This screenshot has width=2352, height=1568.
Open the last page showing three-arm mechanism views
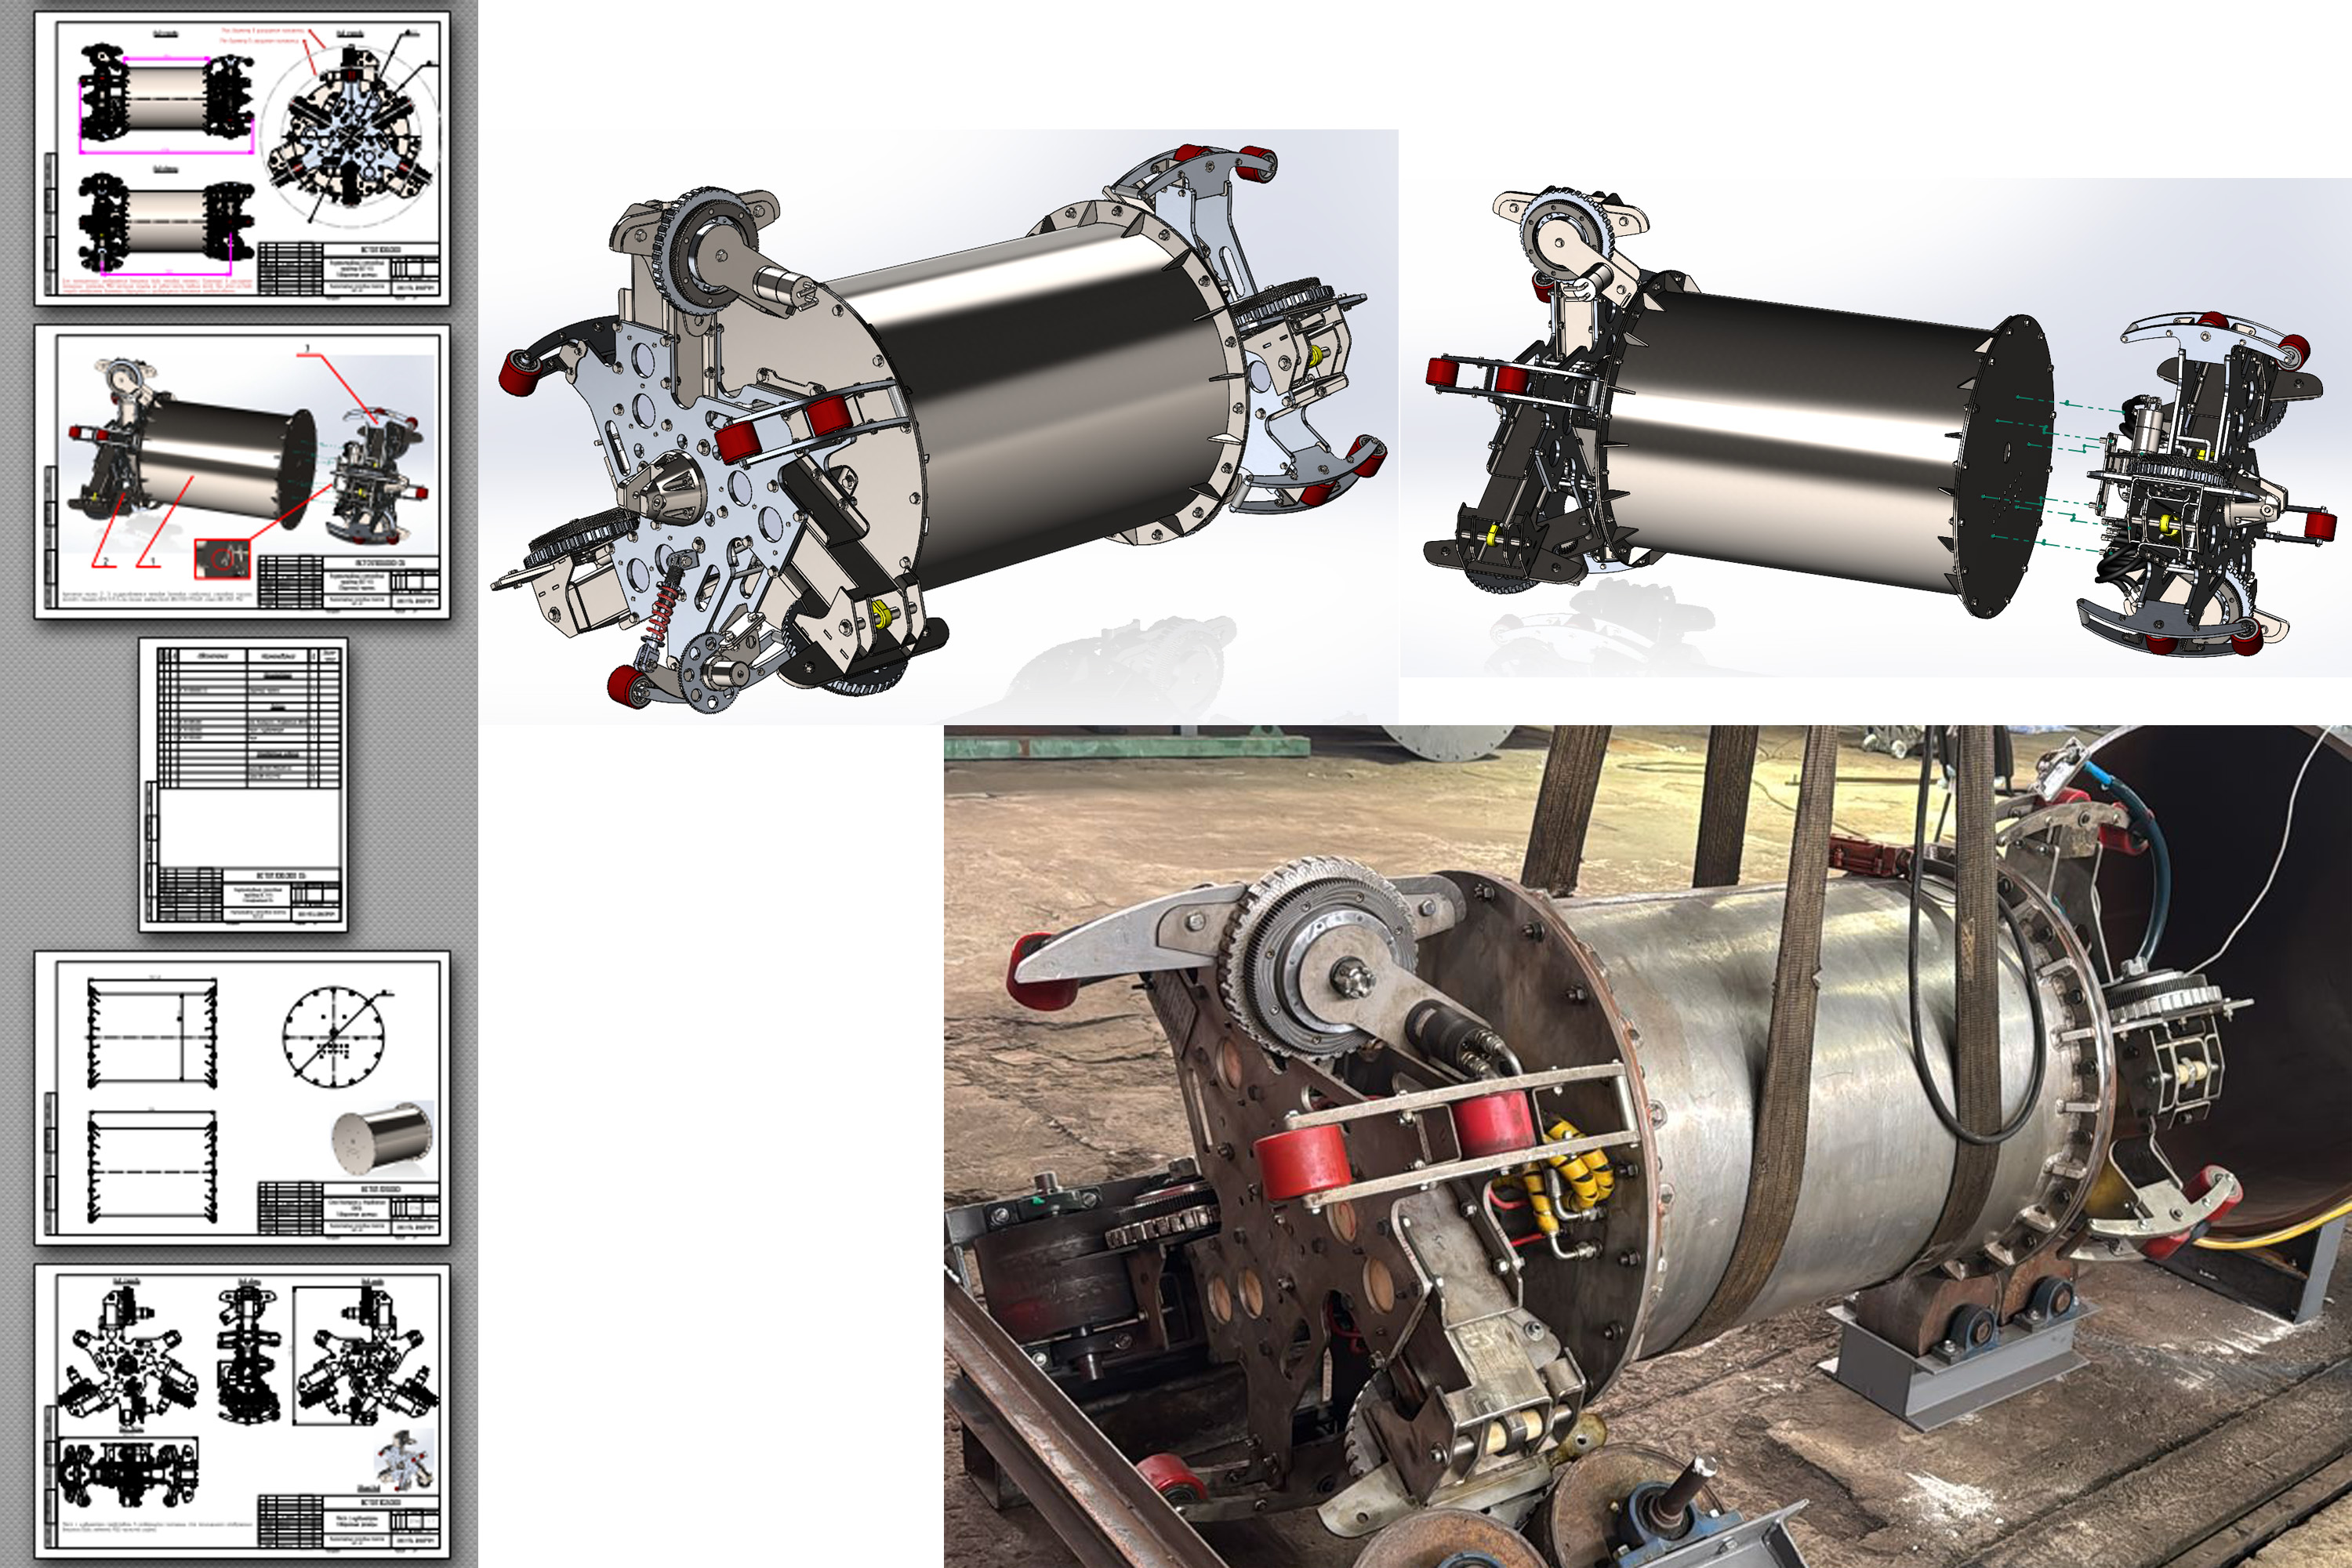click(x=242, y=1410)
